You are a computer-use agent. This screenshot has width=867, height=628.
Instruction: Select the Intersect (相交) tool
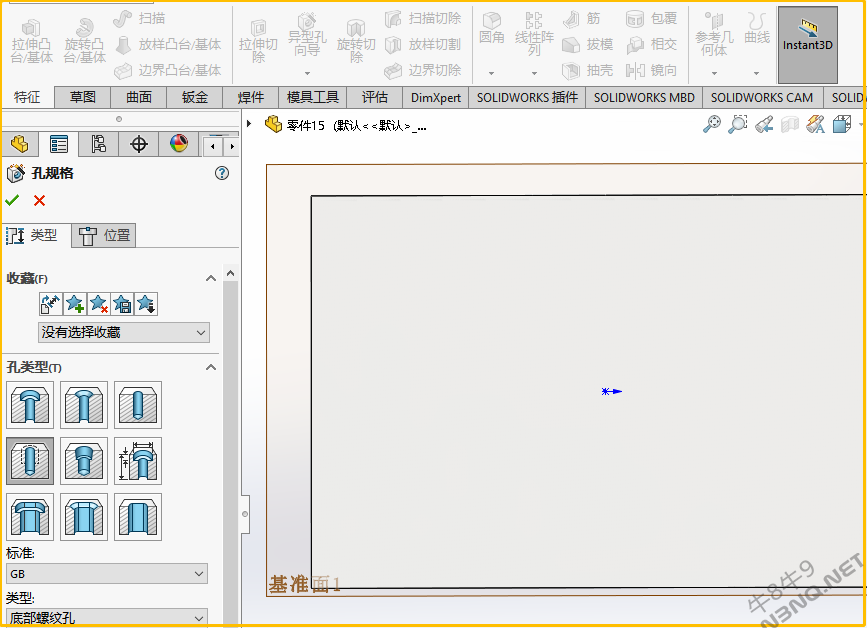click(x=651, y=44)
